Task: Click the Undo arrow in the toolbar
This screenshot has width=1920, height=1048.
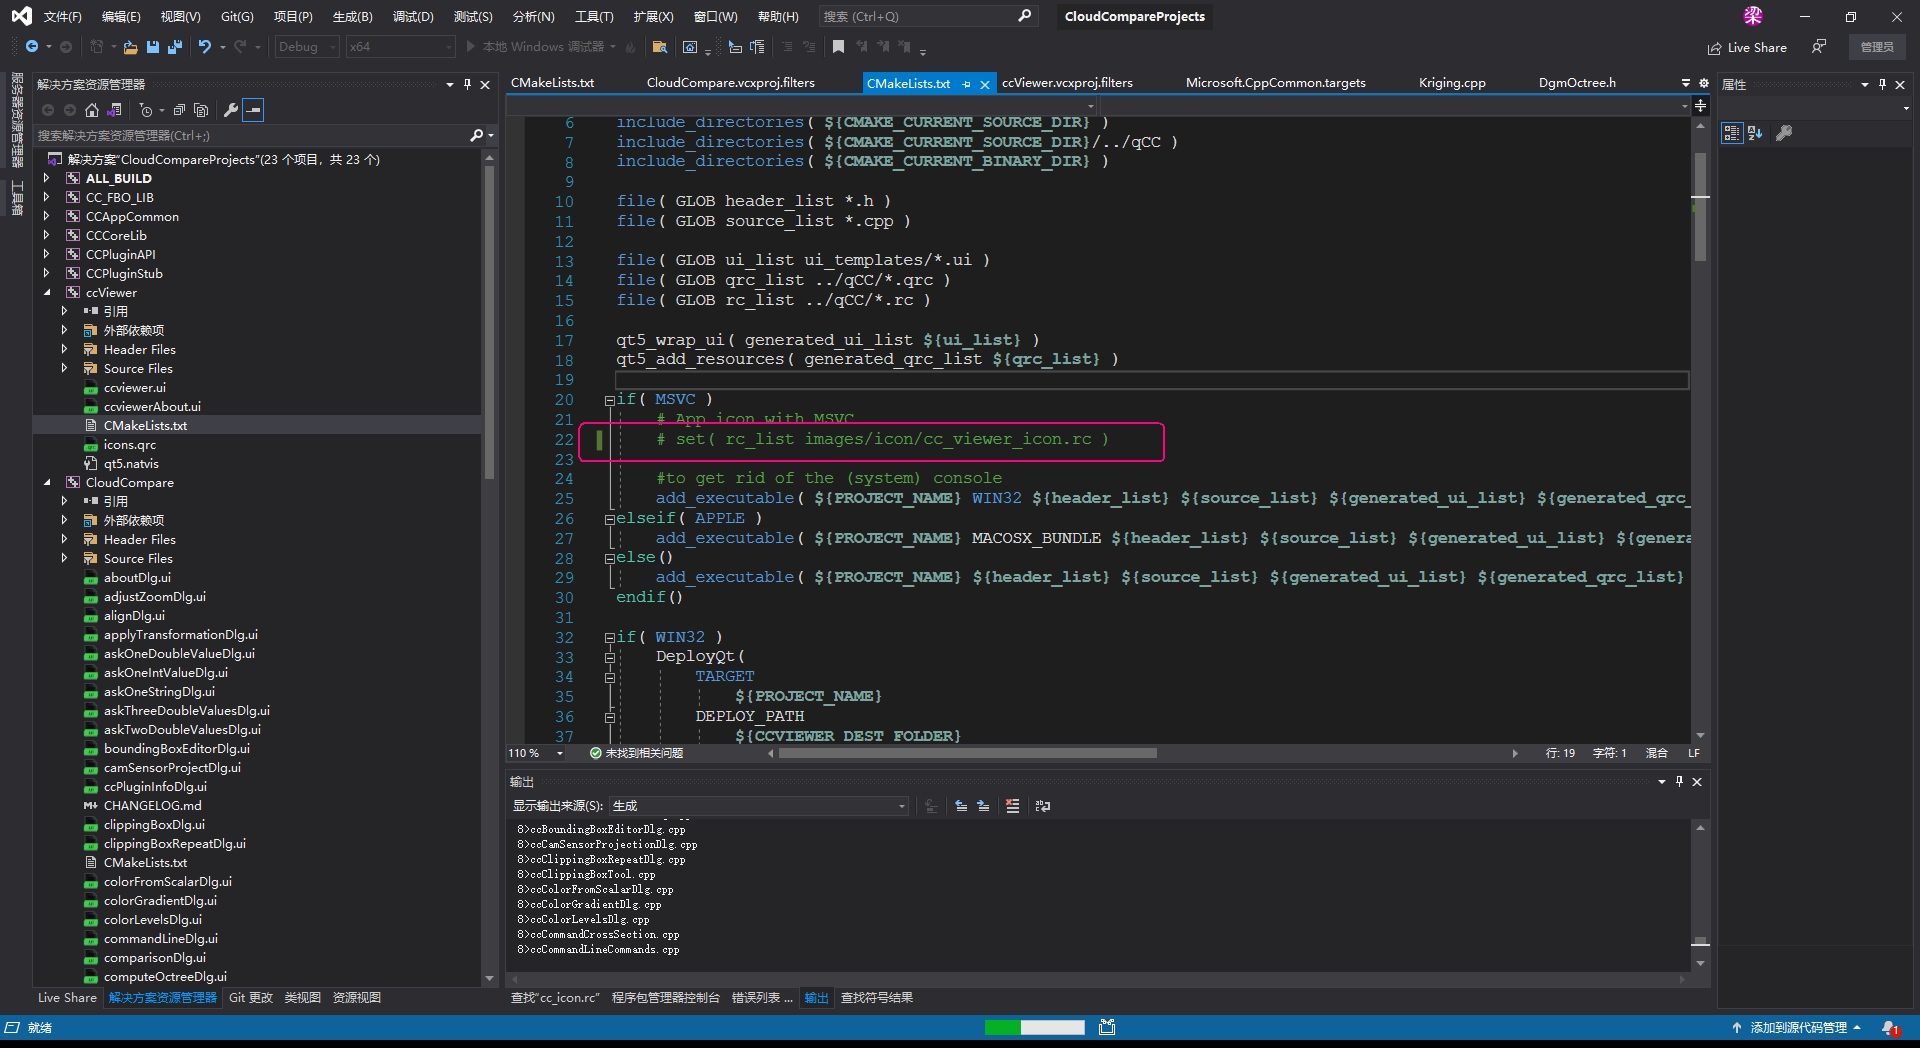Action: coord(205,47)
